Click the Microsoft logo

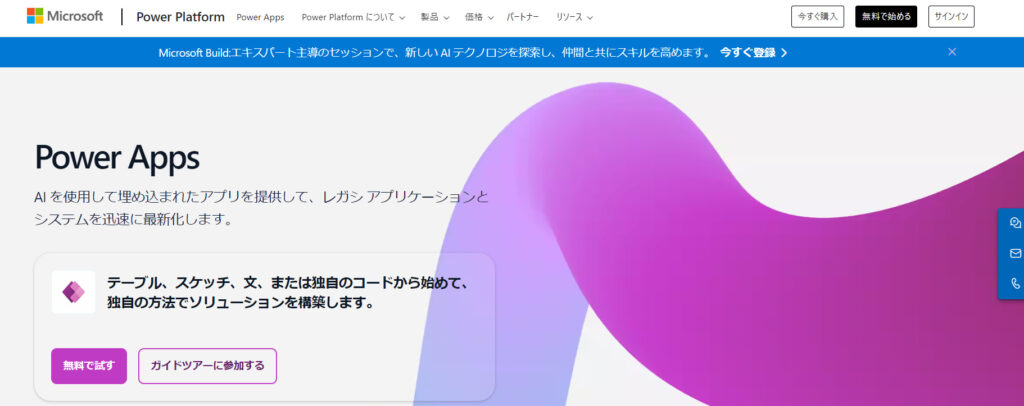click(64, 16)
